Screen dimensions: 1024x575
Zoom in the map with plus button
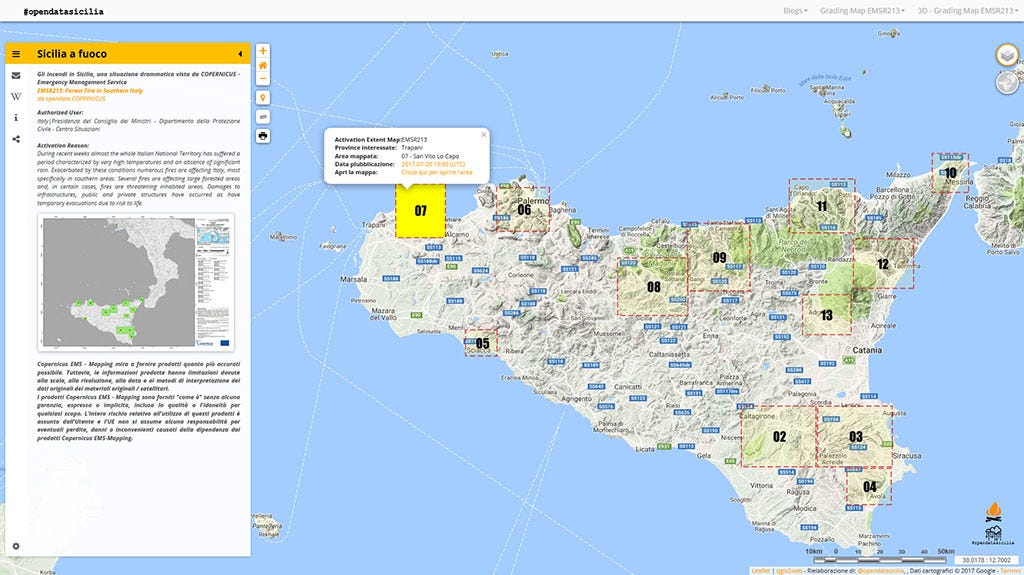(263, 51)
